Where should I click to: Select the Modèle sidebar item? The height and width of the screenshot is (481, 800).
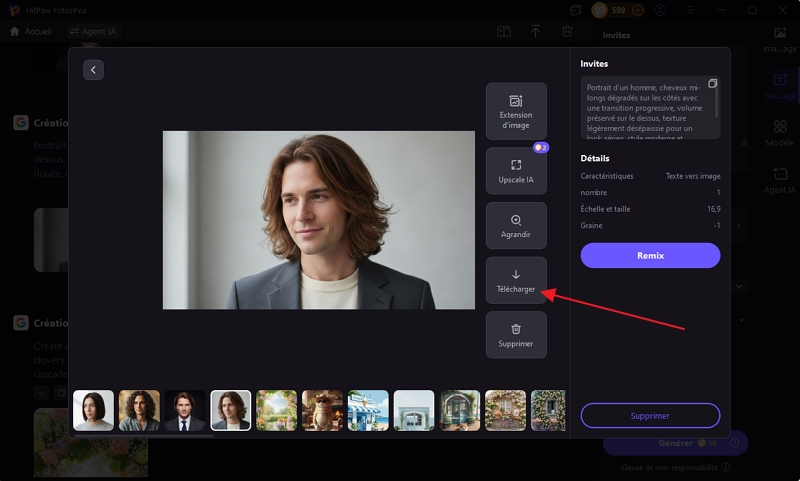click(x=780, y=133)
